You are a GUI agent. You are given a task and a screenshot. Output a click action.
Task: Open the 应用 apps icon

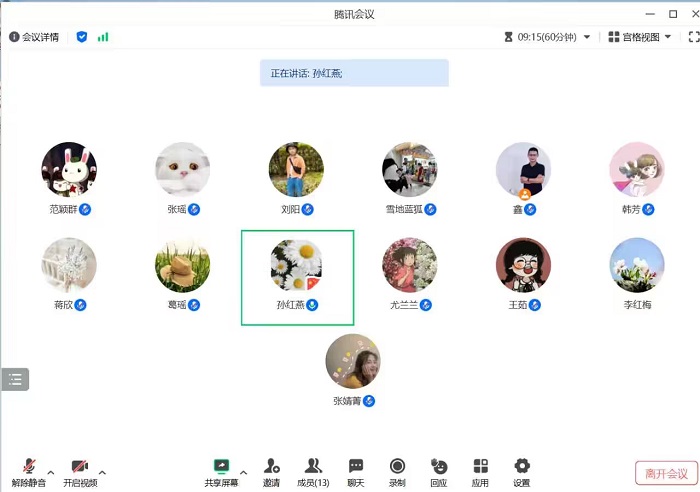pos(480,472)
